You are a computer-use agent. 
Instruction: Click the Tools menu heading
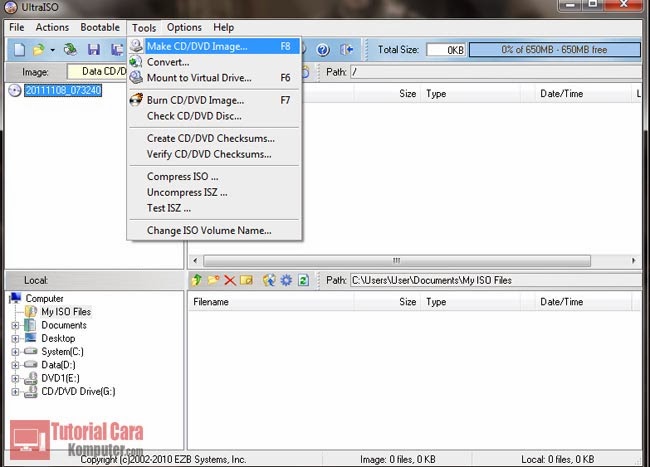tap(144, 28)
